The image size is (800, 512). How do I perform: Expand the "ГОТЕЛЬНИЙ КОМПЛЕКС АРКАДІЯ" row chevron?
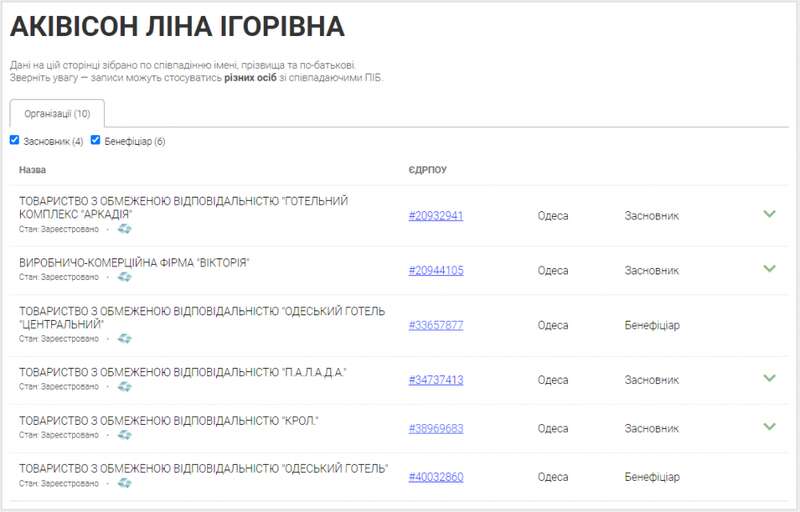pyautogui.click(x=769, y=214)
